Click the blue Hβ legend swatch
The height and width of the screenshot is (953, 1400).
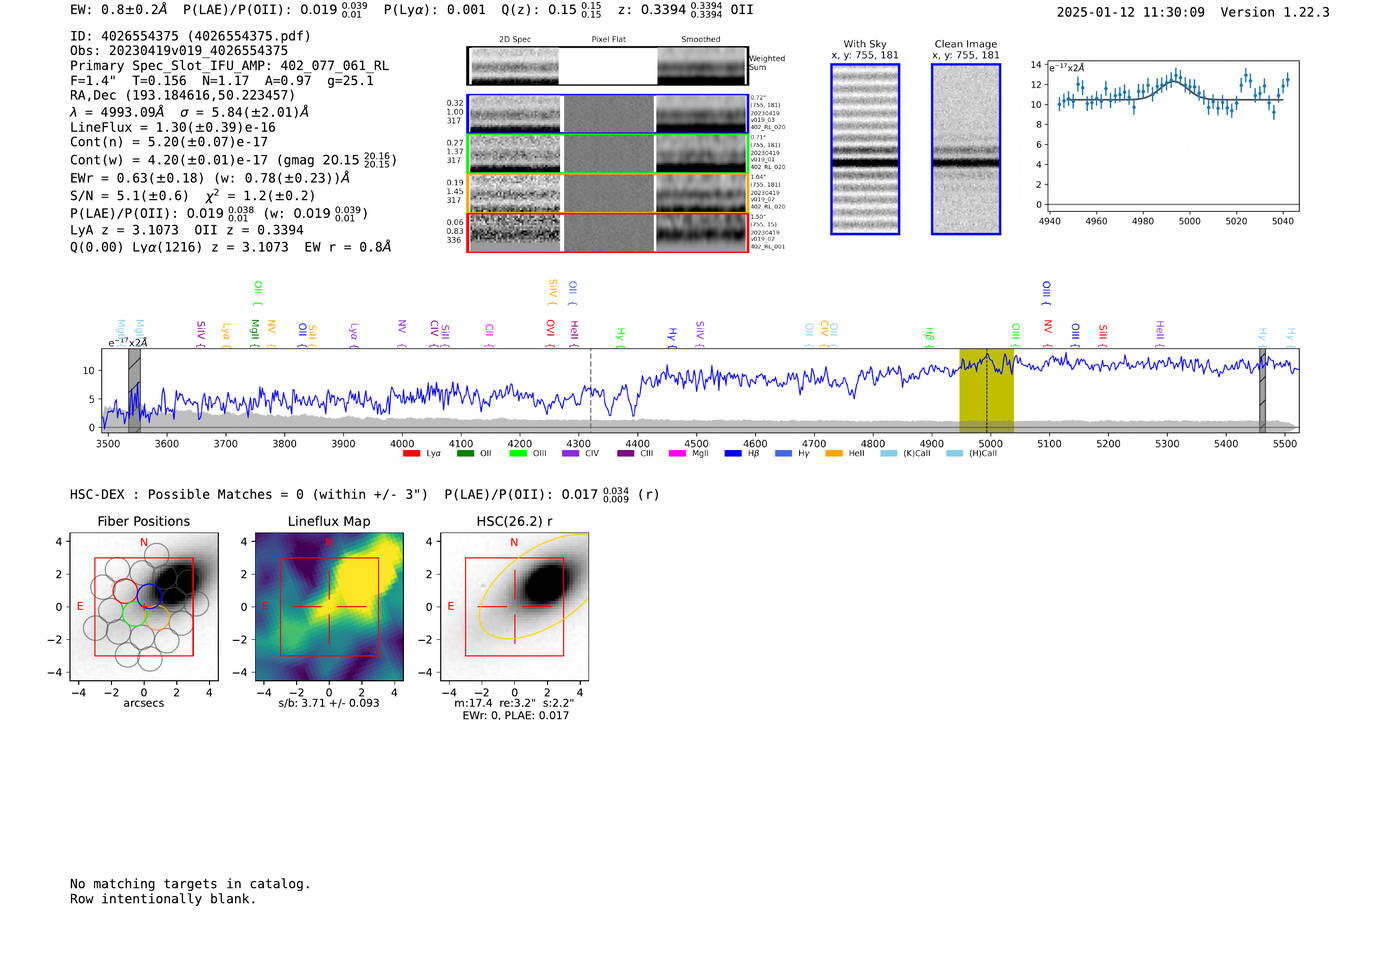click(x=733, y=454)
